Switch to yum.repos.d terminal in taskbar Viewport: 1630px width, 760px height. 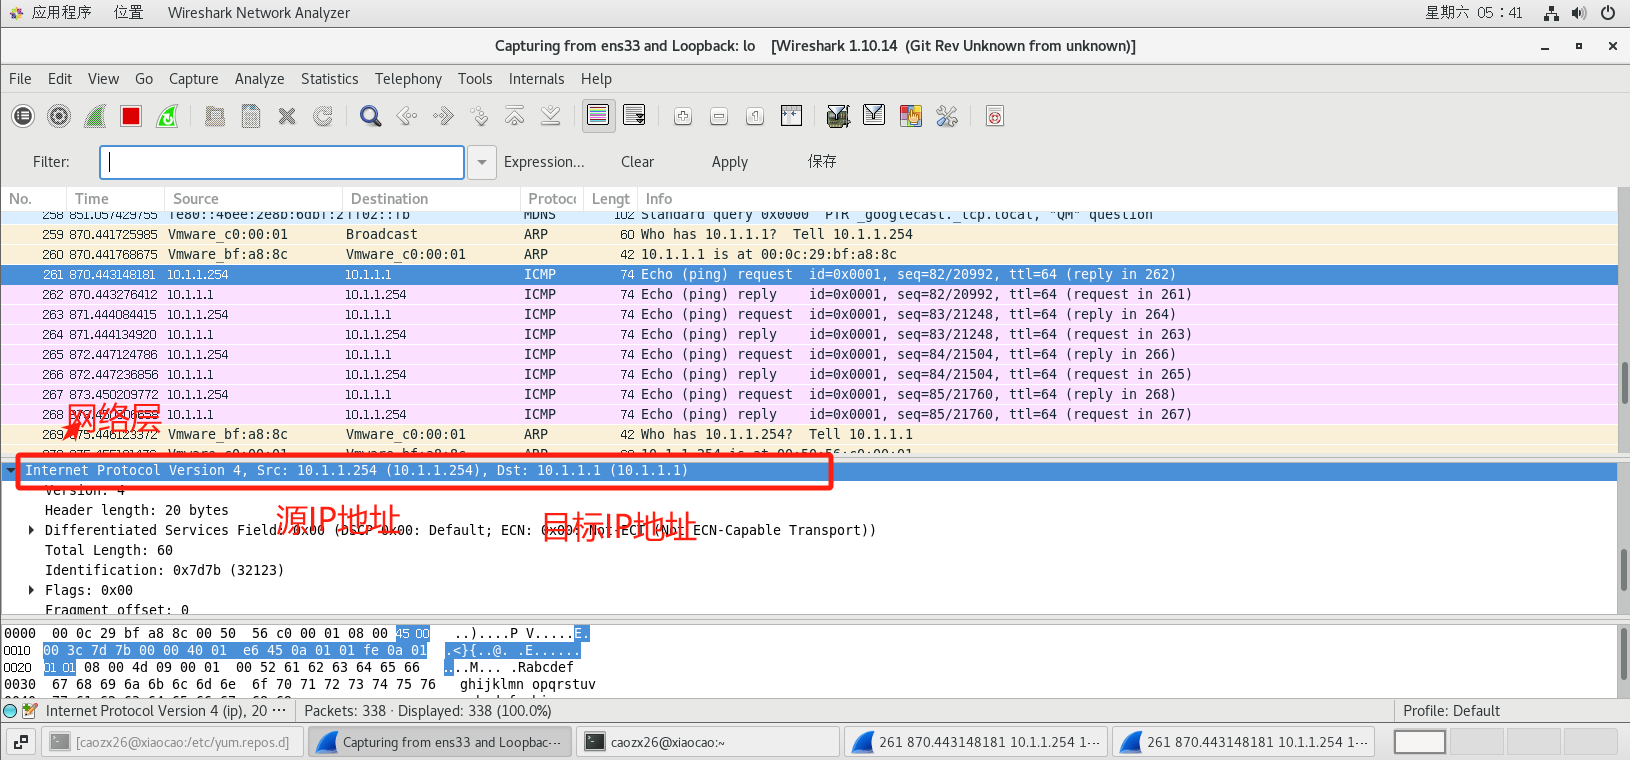(173, 742)
